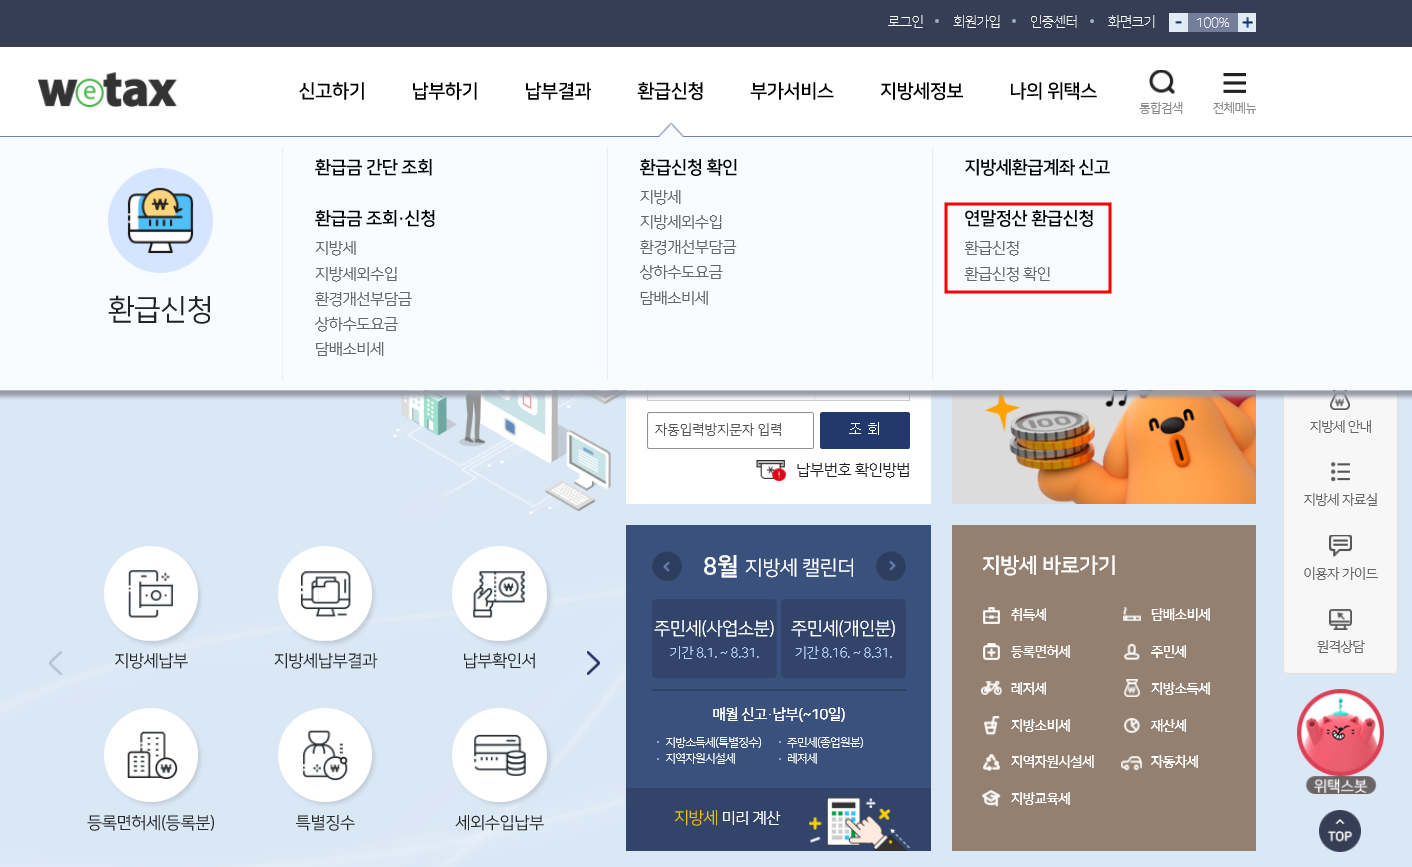Select 환경개선부담금 under 환급신청 확인
The height and width of the screenshot is (867, 1412).
tap(688, 247)
